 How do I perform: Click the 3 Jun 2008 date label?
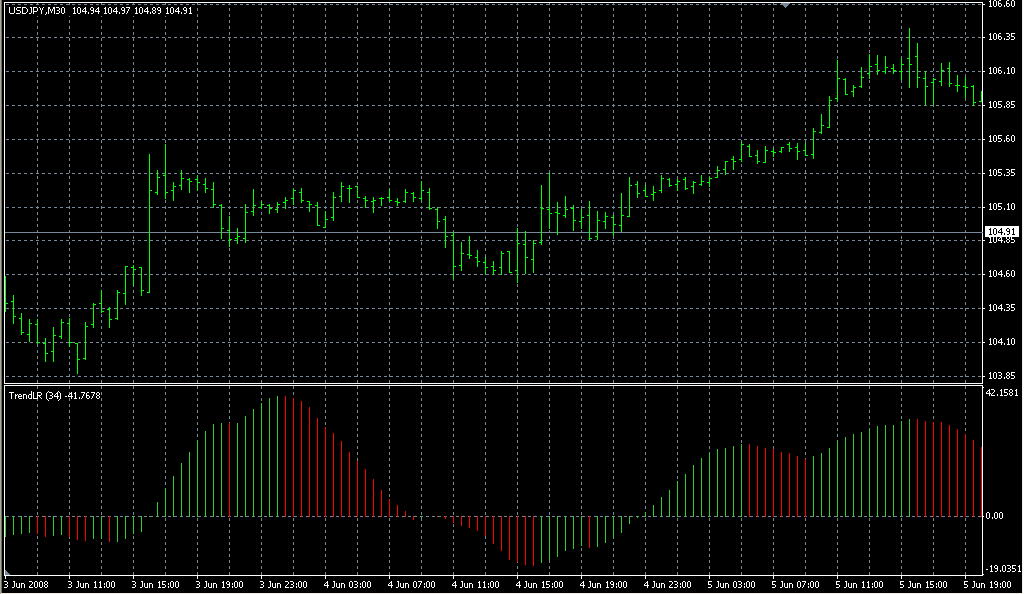tap(26, 585)
